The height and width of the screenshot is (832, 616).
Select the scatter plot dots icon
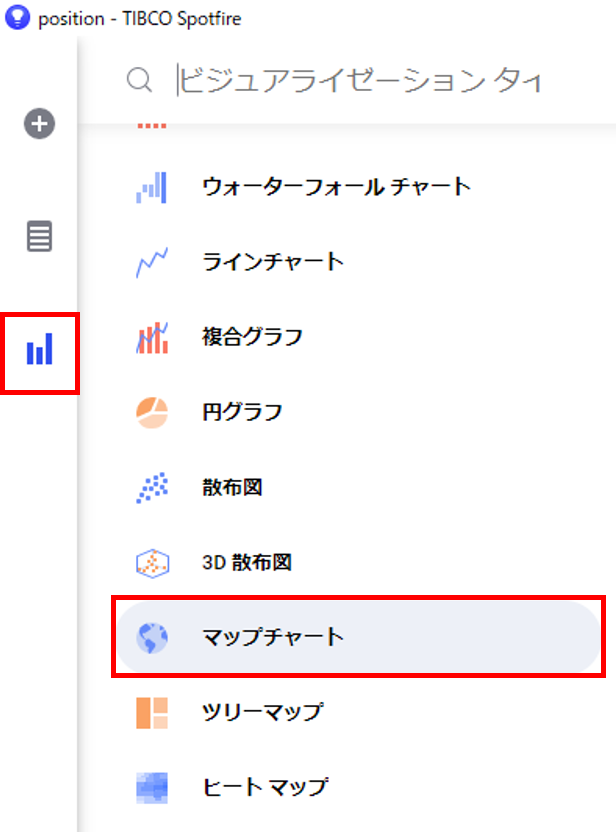coord(152,487)
